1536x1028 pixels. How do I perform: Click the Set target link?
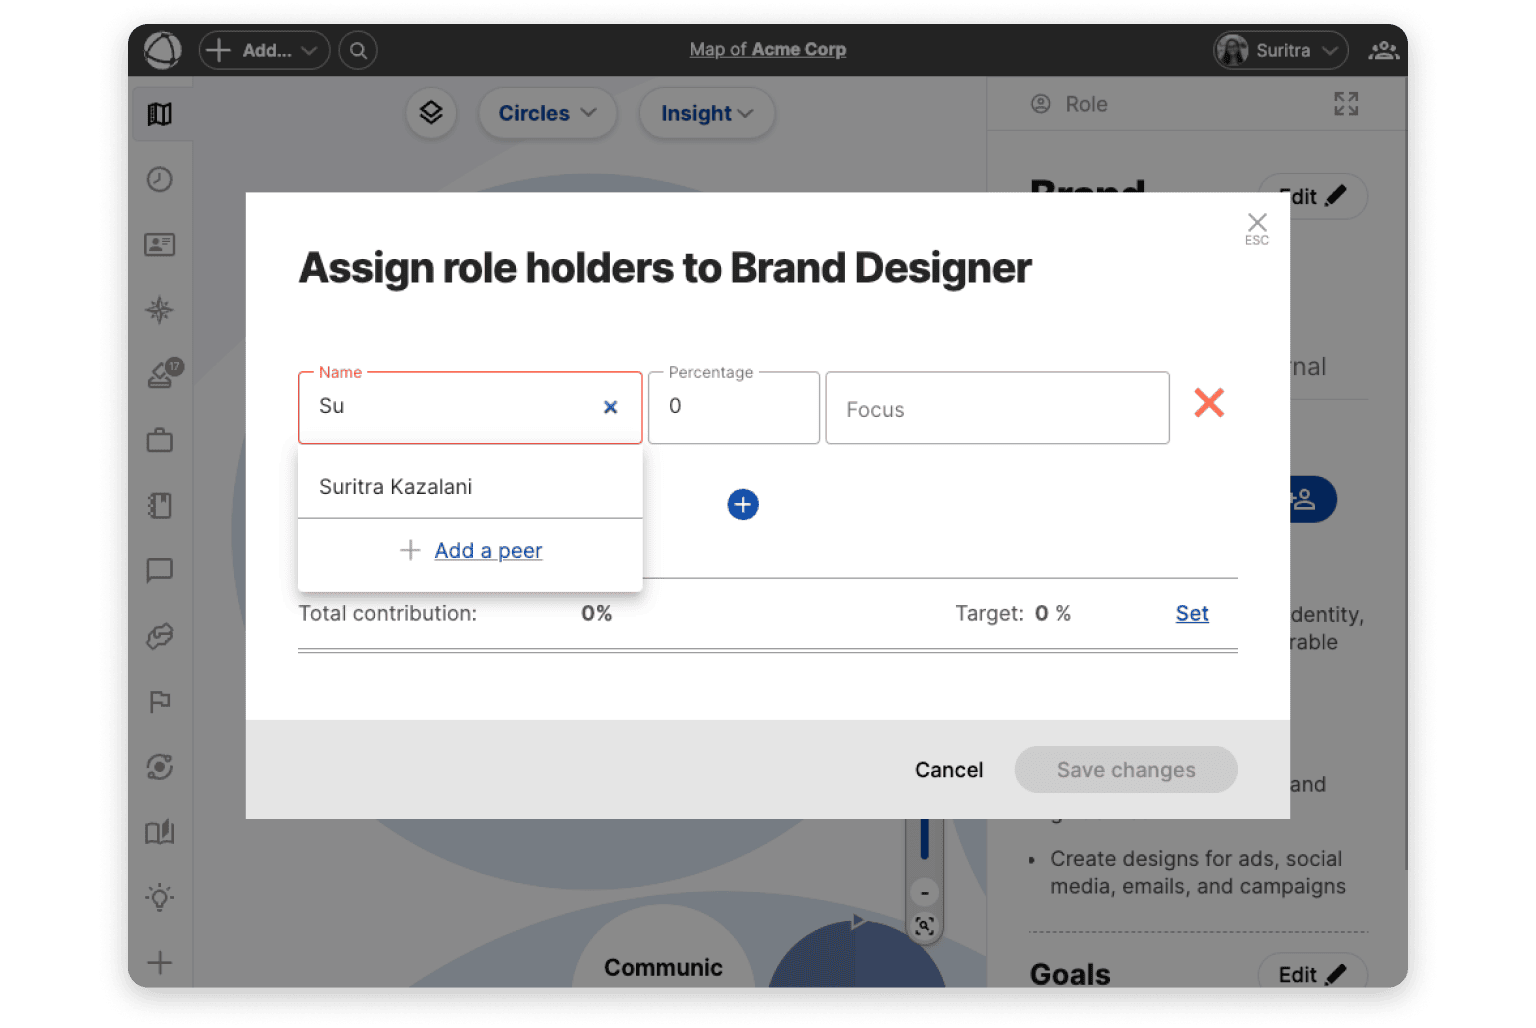tap(1192, 613)
